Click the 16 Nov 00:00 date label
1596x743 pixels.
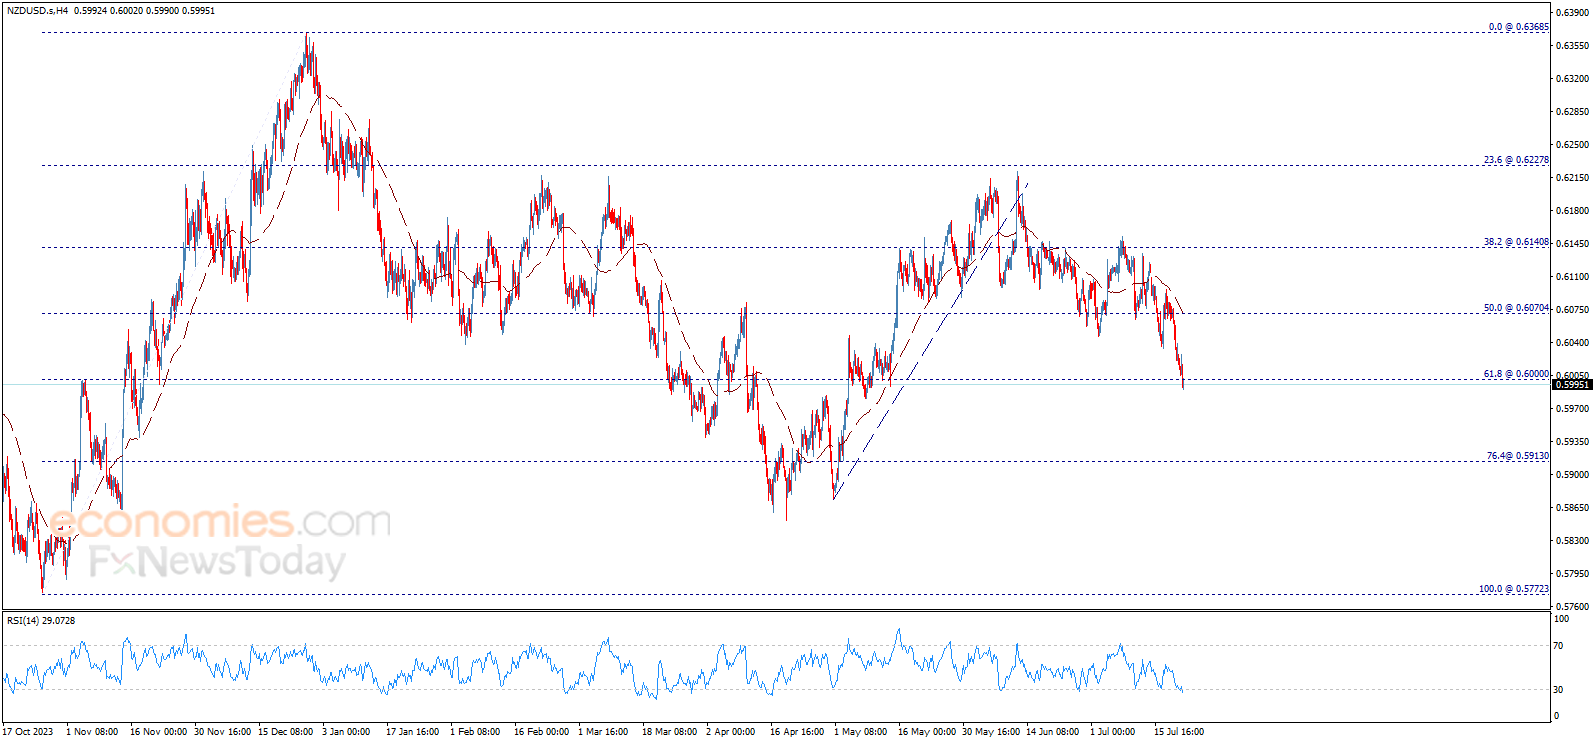point(158,732)
